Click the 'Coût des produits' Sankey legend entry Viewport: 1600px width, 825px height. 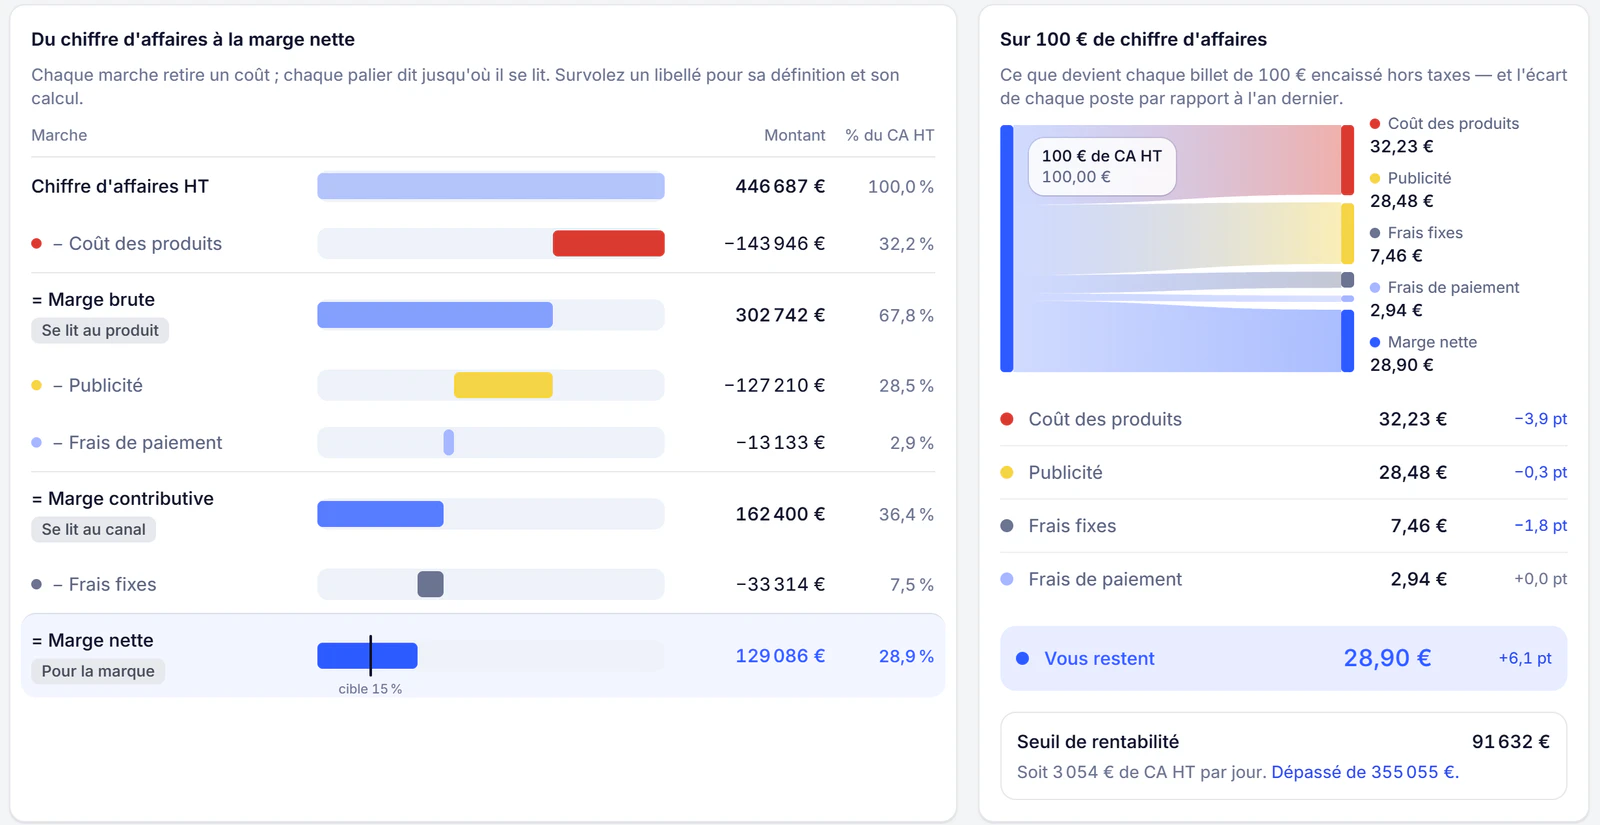(x=1444, y=135)
